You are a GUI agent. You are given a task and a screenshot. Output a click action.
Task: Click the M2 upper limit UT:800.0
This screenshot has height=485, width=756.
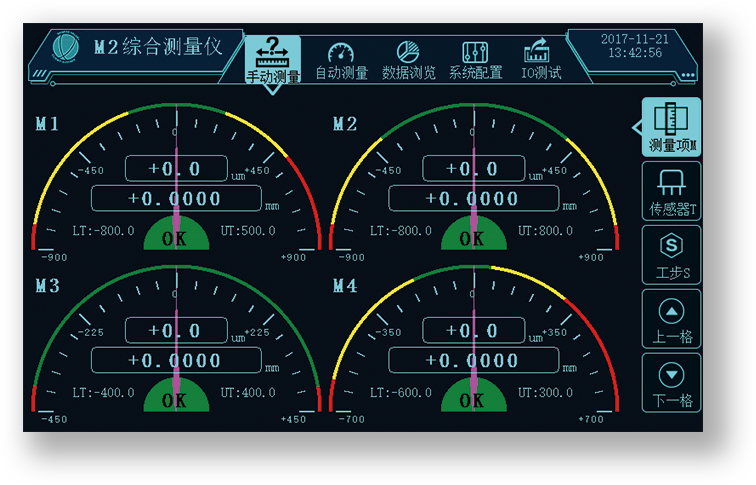pos(545,231)
